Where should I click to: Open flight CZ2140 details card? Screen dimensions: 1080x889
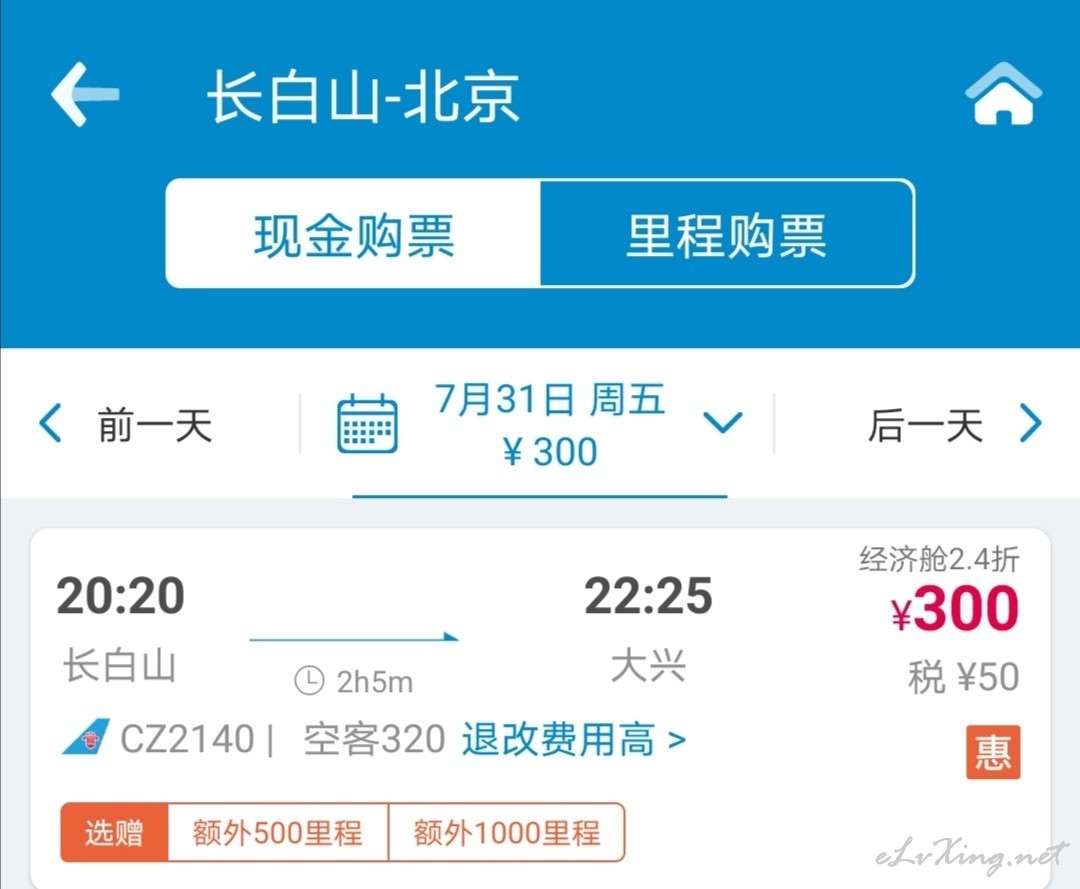tap(541, 709)
